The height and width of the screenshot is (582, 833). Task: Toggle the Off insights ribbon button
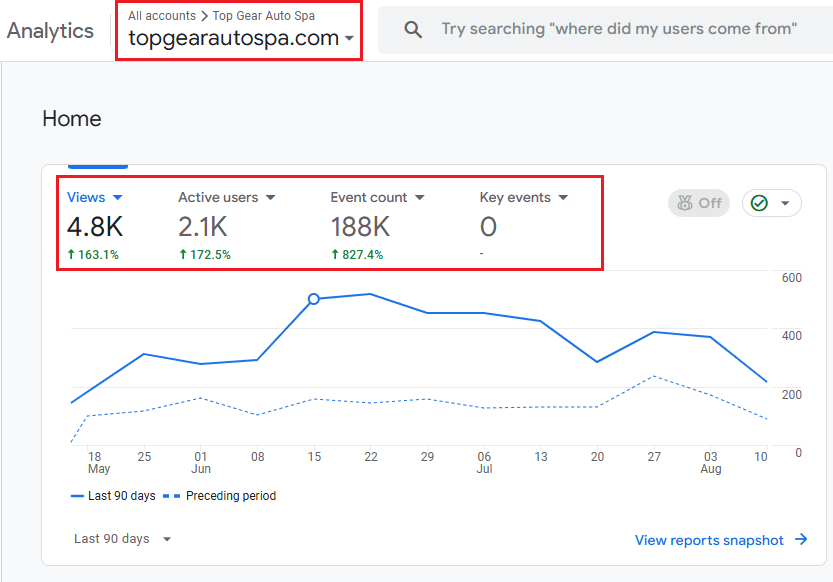click(x=698, y=203)
